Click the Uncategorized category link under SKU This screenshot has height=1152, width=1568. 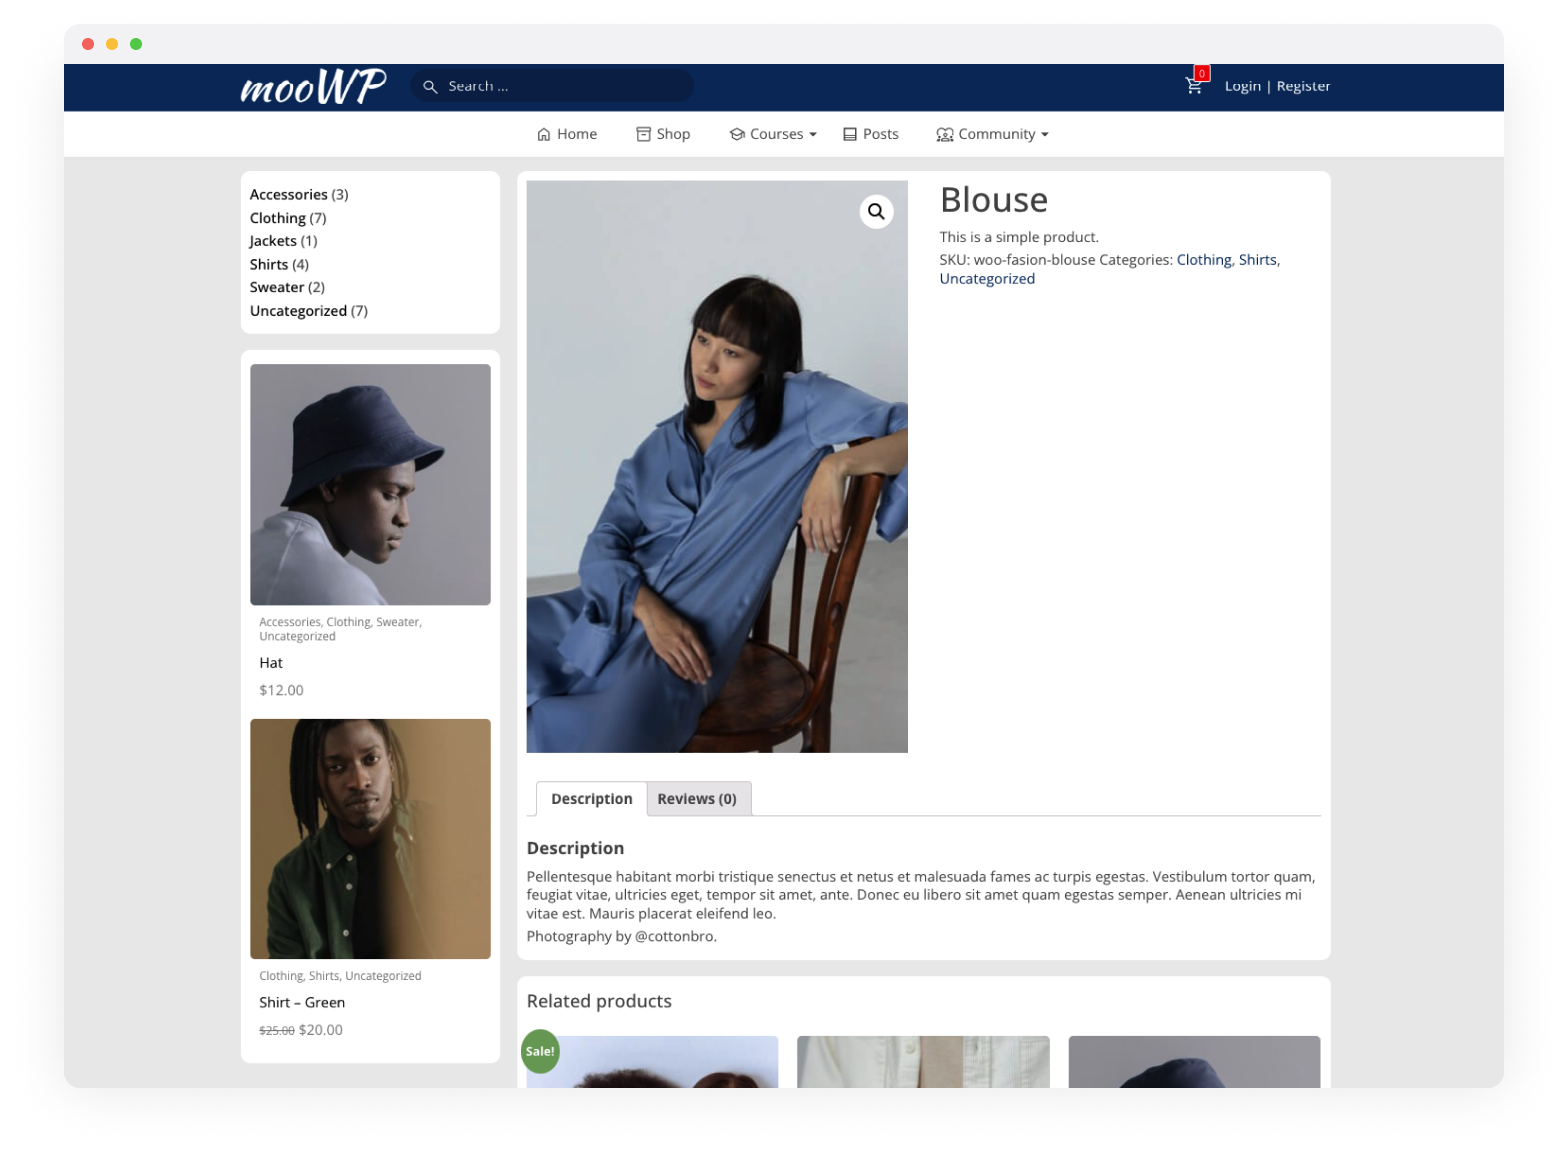987,278
